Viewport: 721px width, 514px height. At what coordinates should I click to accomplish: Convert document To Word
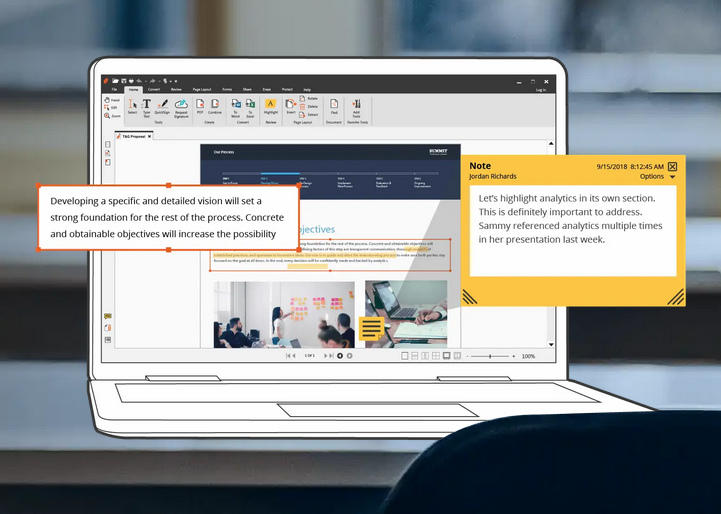coord(236,105)
